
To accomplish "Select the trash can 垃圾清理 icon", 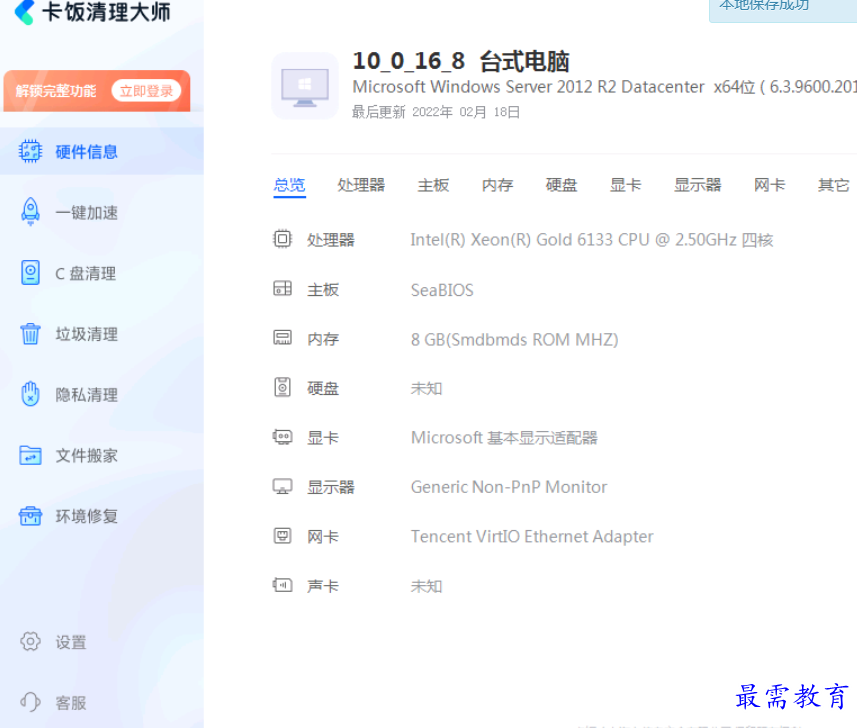I will click(30, 334).
